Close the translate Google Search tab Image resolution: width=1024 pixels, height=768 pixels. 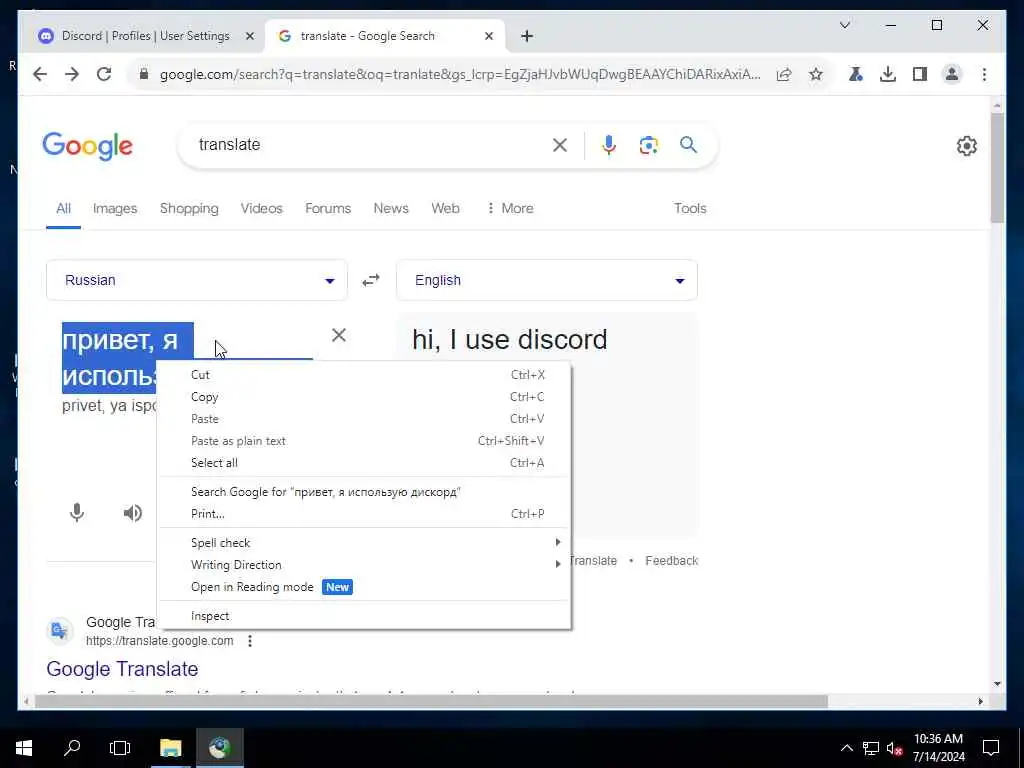[x=488, y=36]
